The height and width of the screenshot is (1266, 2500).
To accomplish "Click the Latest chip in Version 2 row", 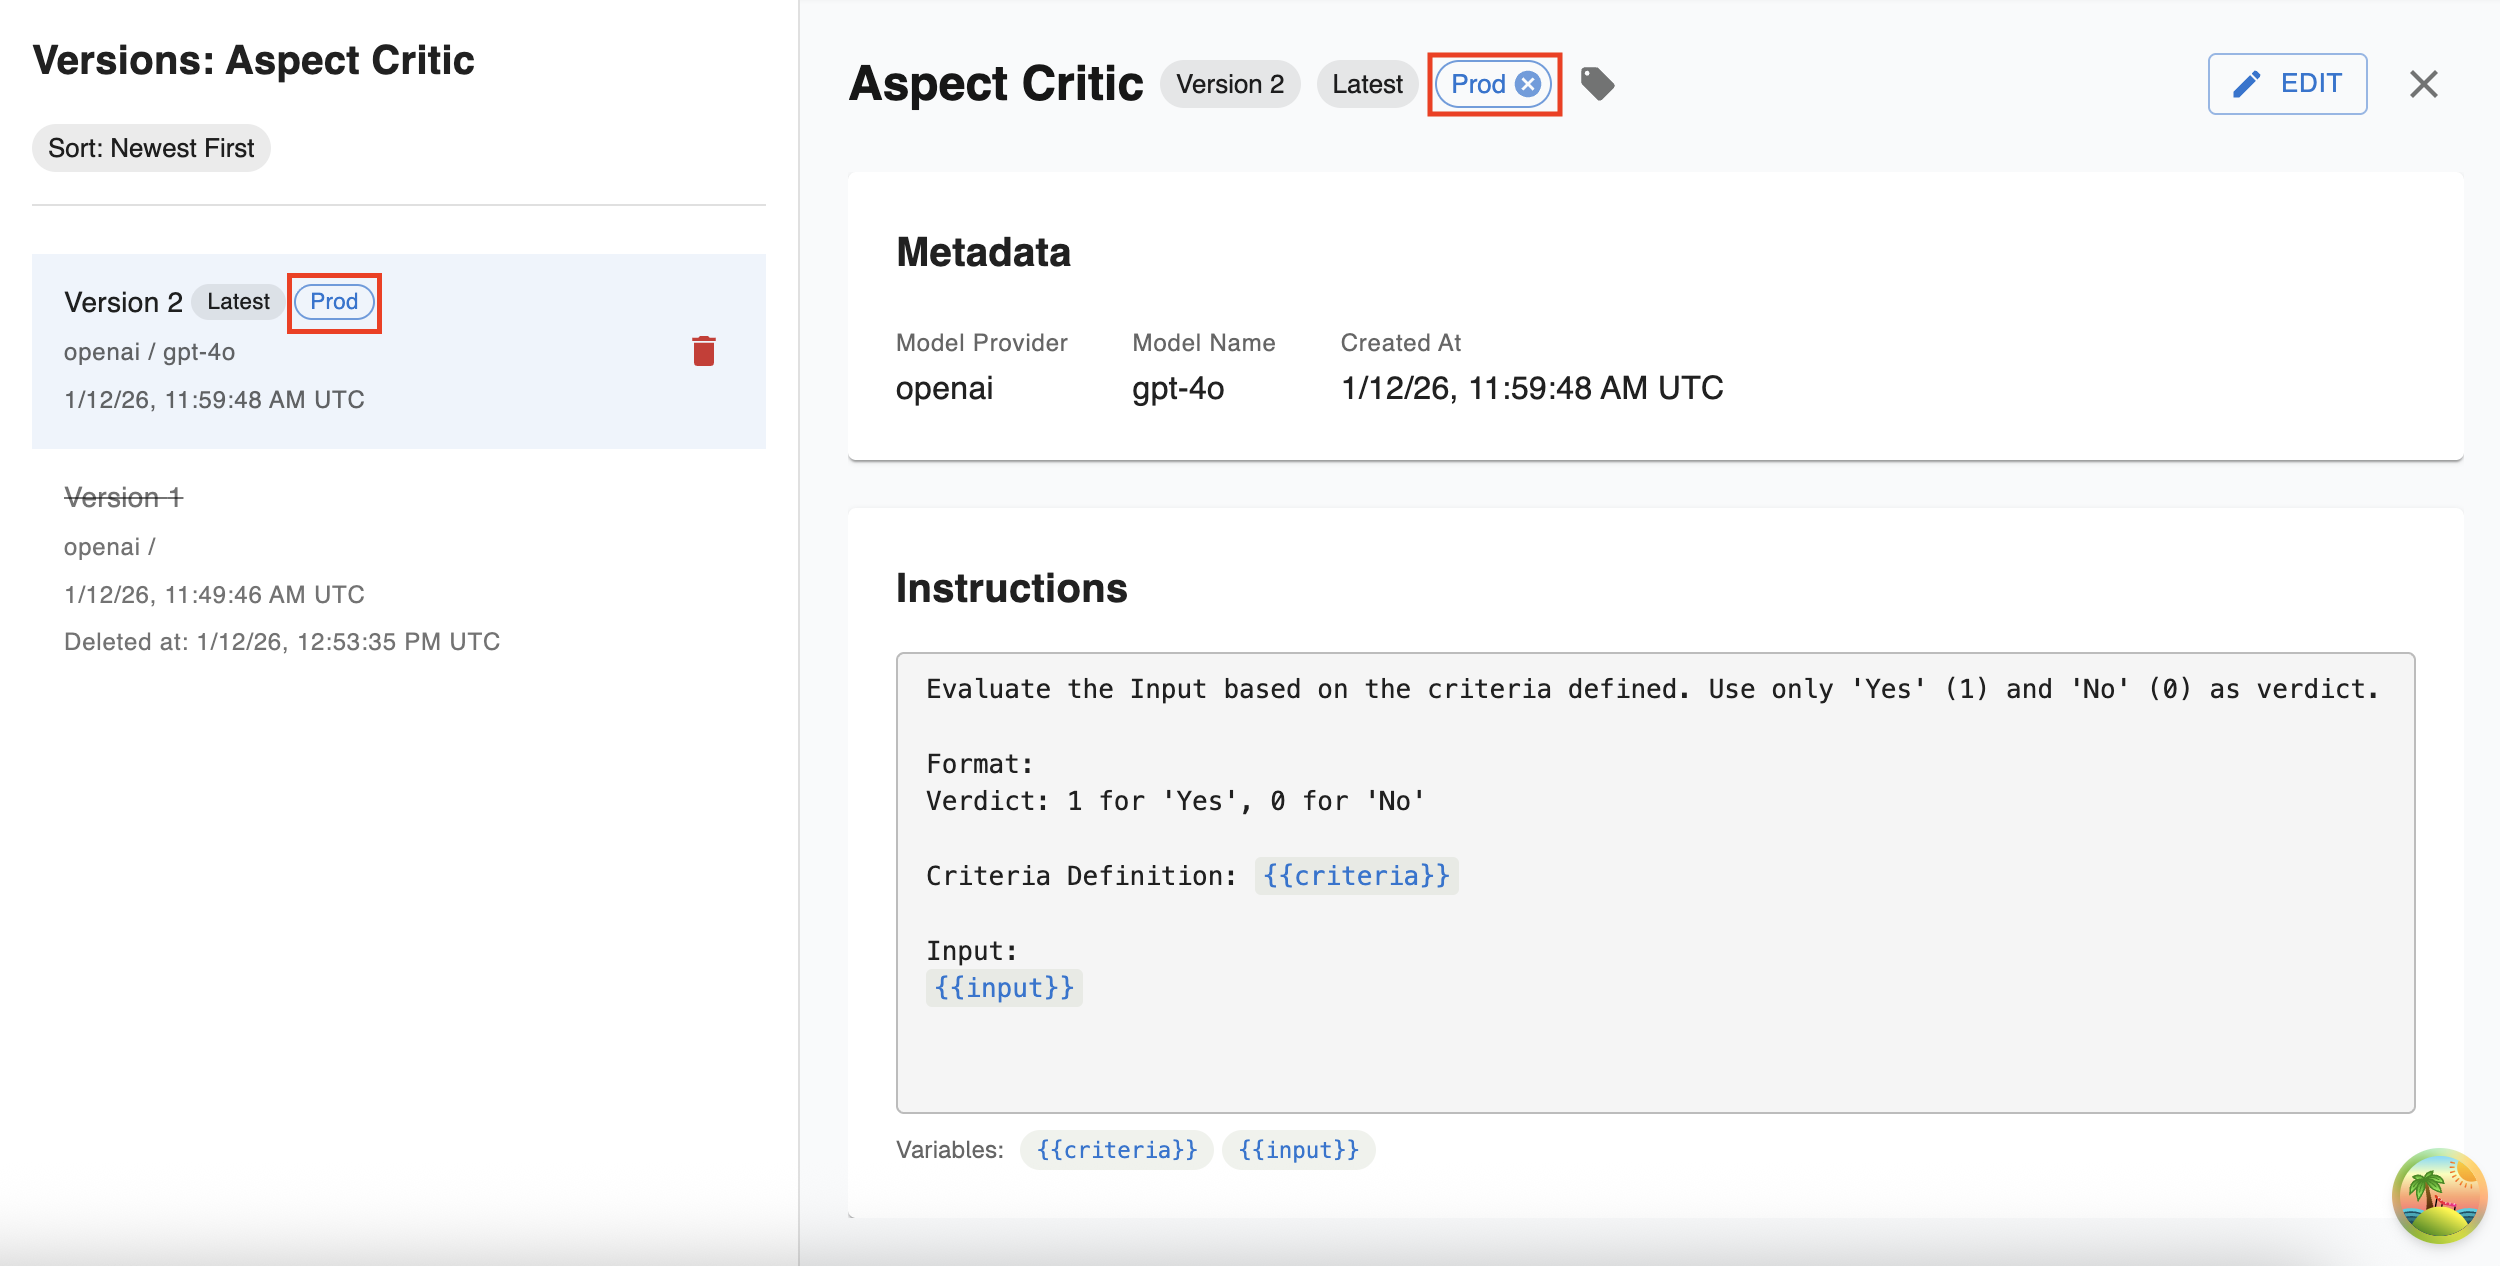I will tap(238, 302).
